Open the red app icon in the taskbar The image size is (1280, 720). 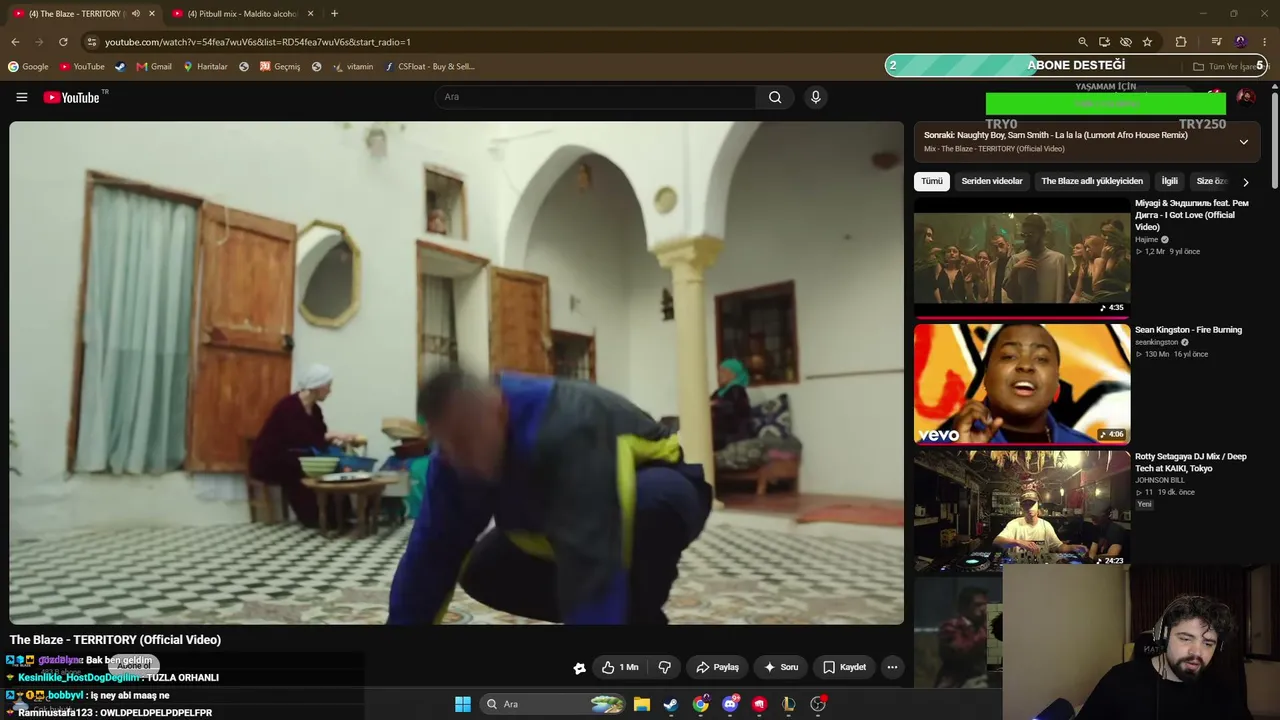pyautogui.click(x=760, y=704)
